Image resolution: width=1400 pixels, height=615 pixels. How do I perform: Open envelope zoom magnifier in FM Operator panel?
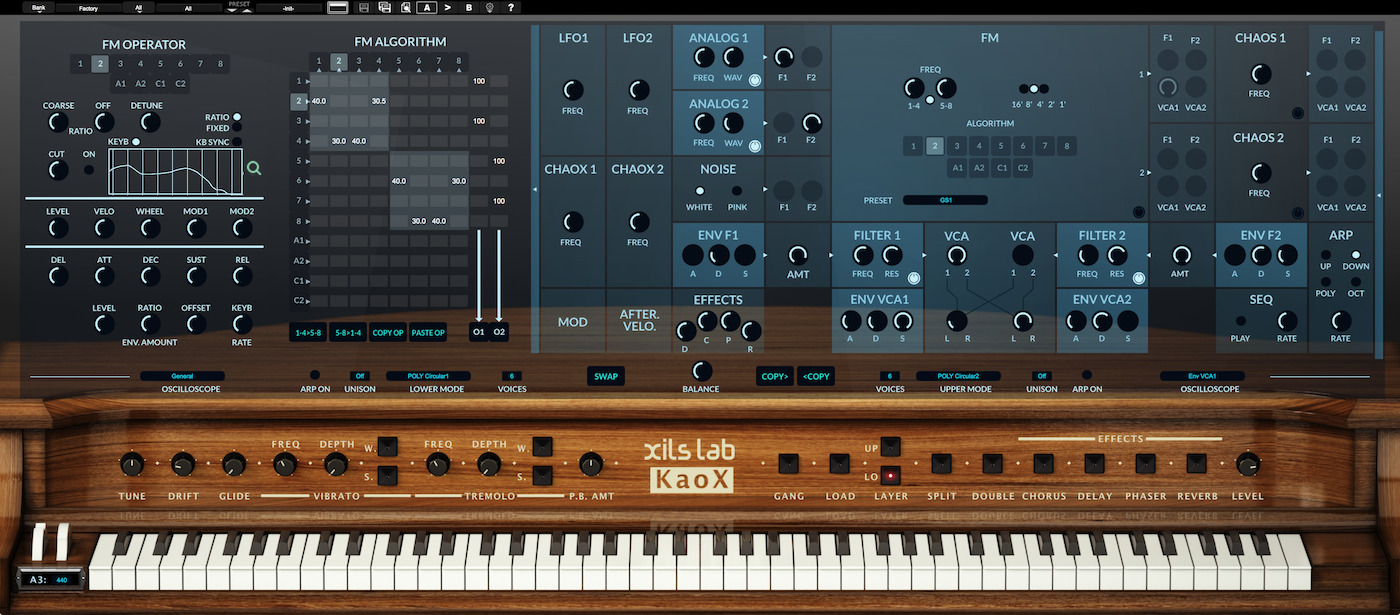point(253,168)
